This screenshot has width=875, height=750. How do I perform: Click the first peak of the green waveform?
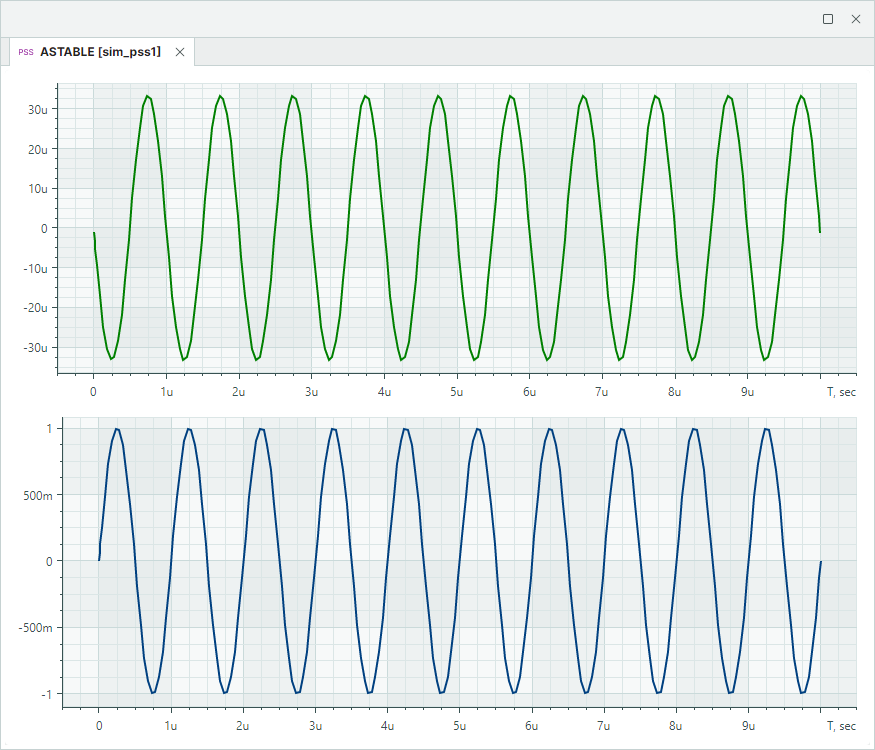(147, 96)
